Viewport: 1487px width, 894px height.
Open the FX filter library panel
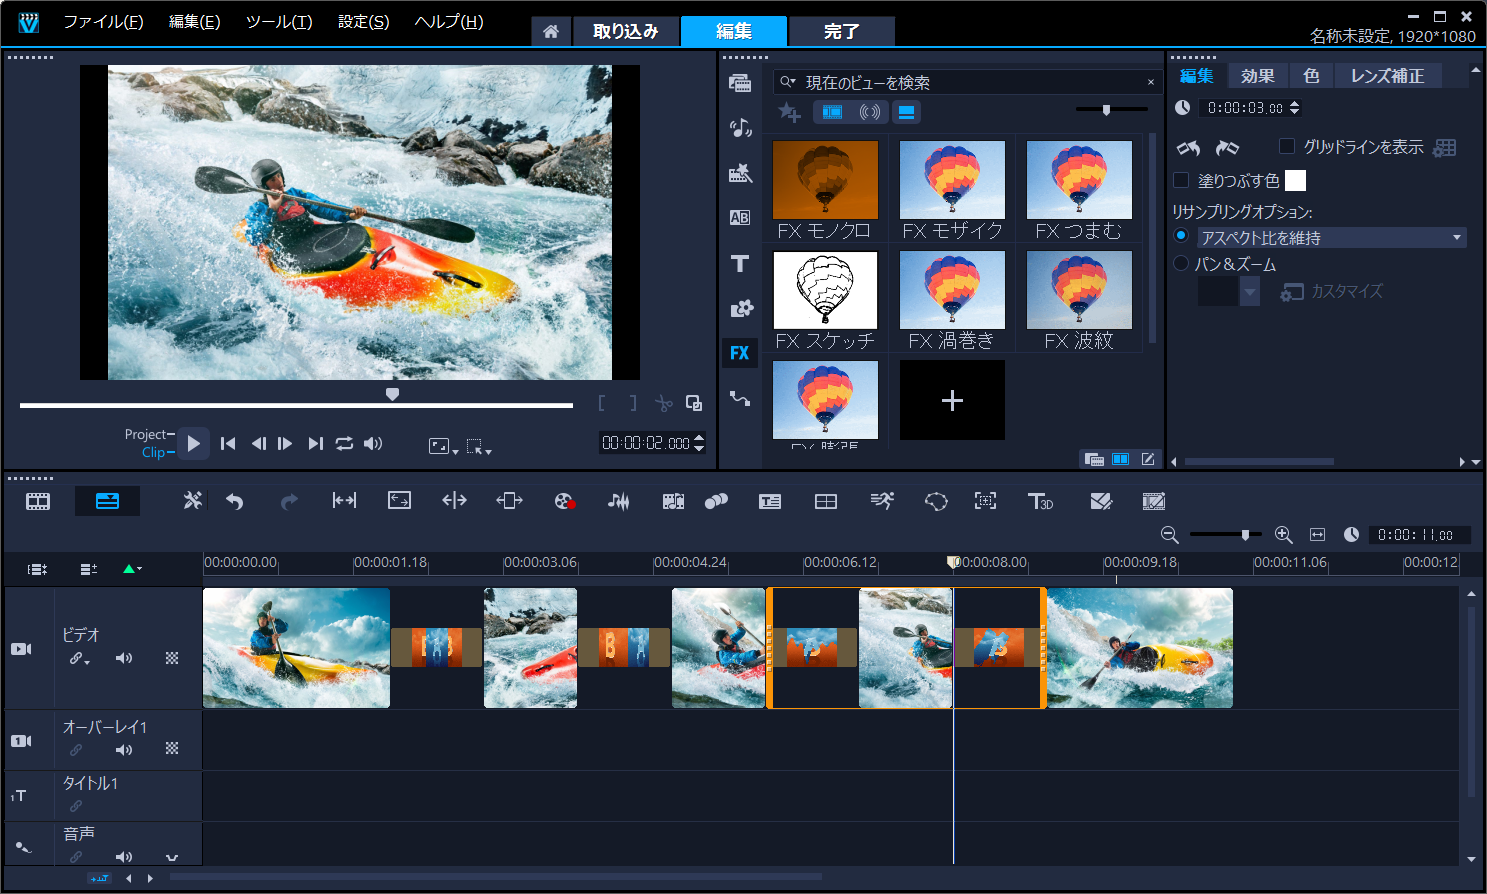click(739, 353)
